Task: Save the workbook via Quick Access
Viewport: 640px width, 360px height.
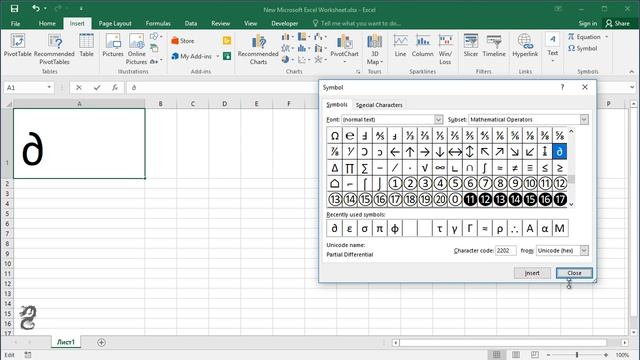Action: click(14, 9)
